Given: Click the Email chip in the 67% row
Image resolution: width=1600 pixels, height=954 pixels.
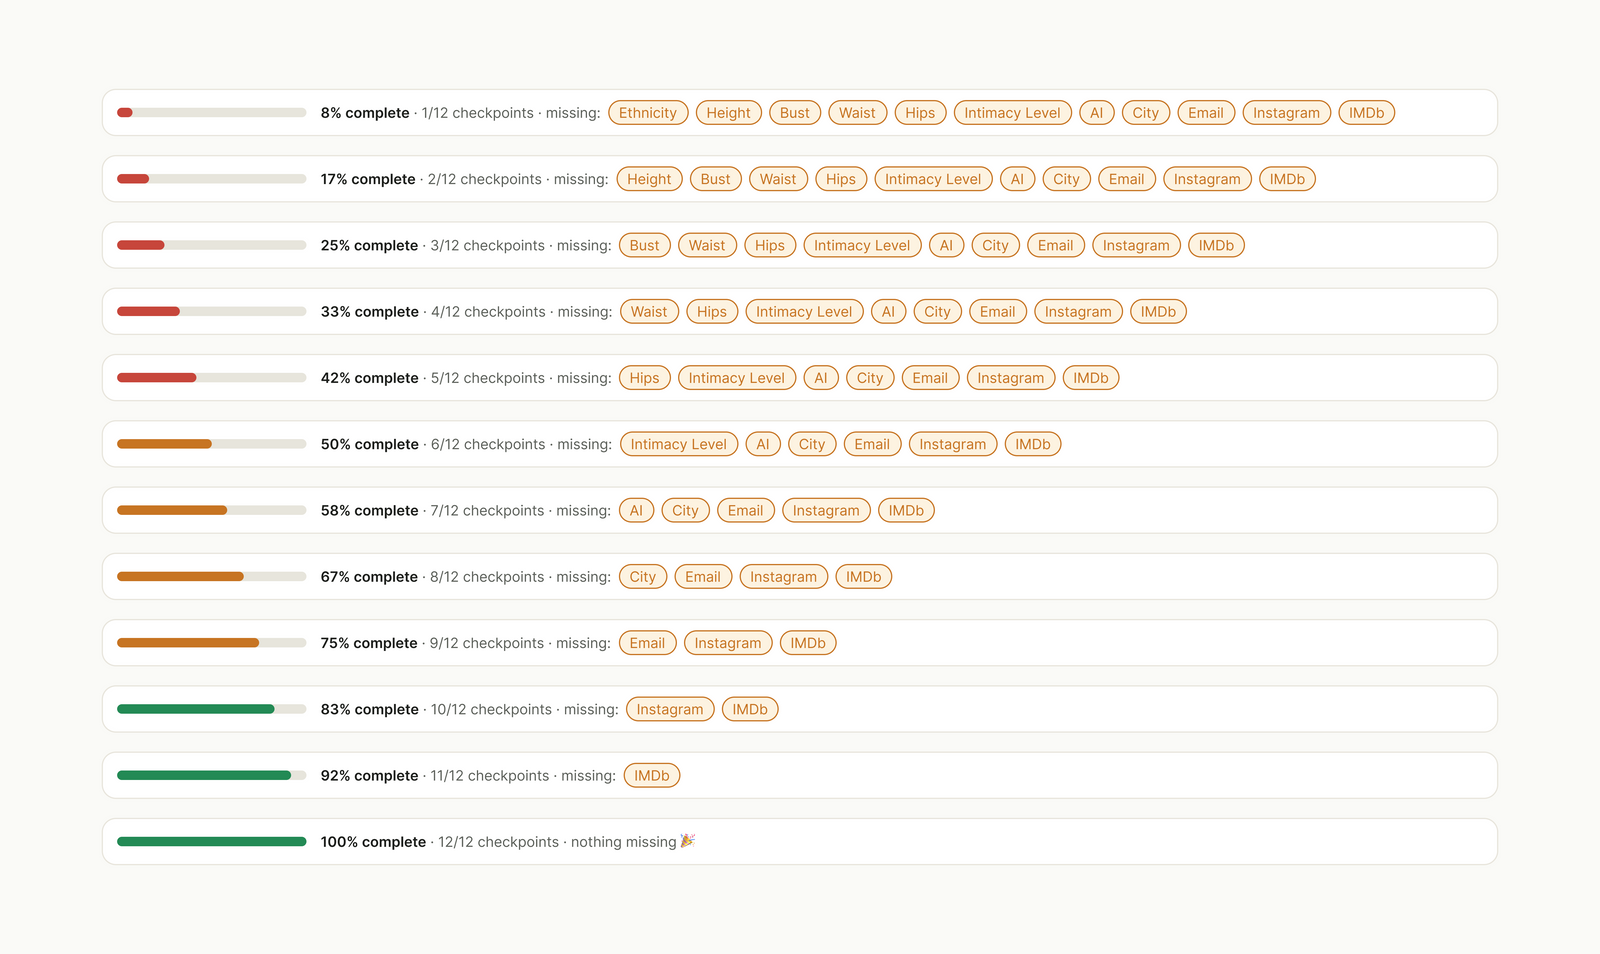Looking at the screenshot, I should click(703, 577).
